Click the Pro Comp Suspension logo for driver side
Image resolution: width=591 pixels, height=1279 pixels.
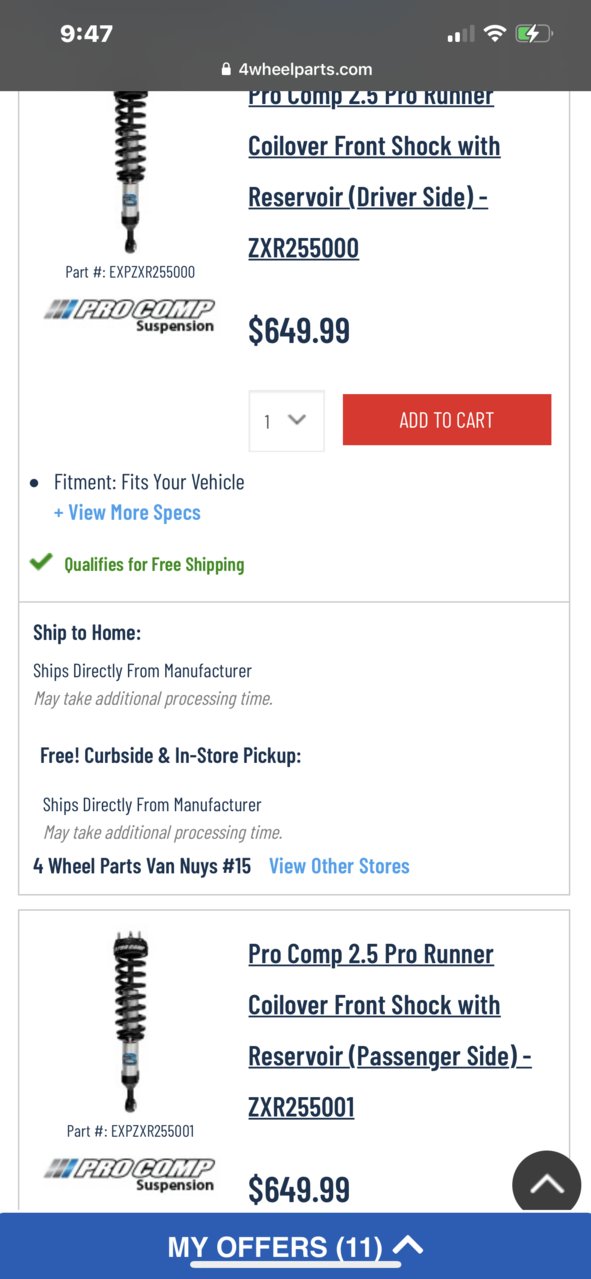pyautogui.click(x=130, y=315)
